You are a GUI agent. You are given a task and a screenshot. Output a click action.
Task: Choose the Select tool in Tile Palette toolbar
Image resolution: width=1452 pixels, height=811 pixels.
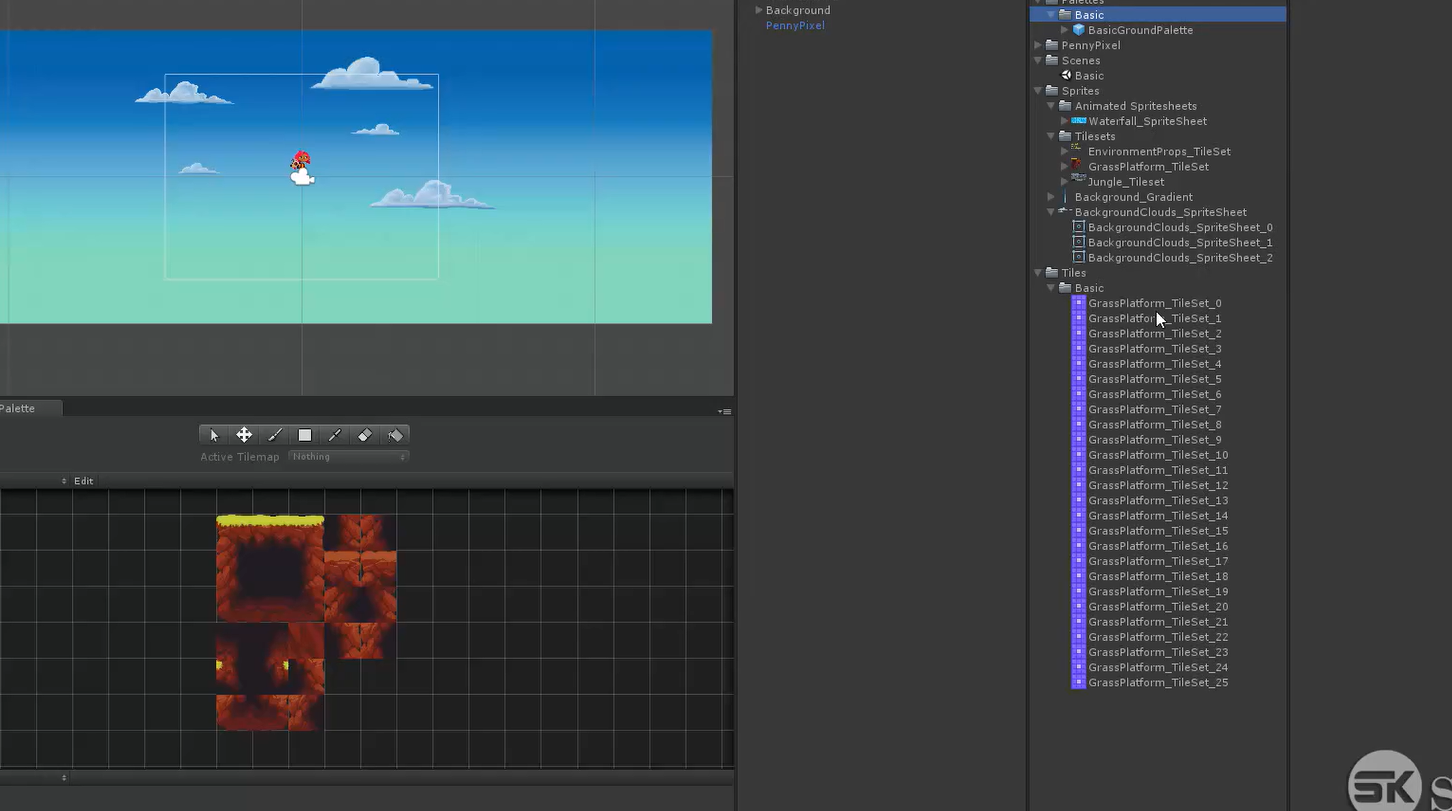pos(213,435)
